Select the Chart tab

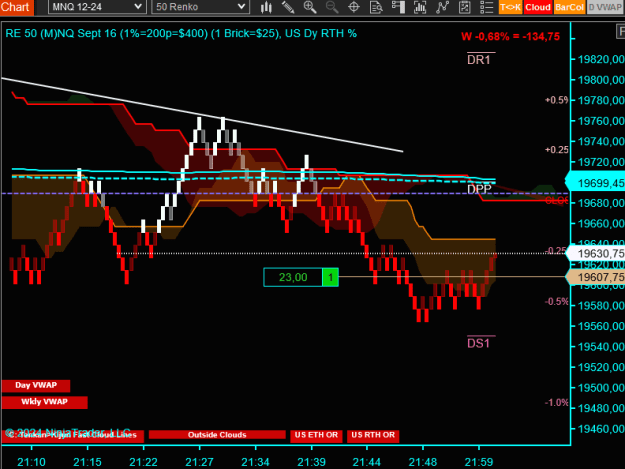[17, 7]
